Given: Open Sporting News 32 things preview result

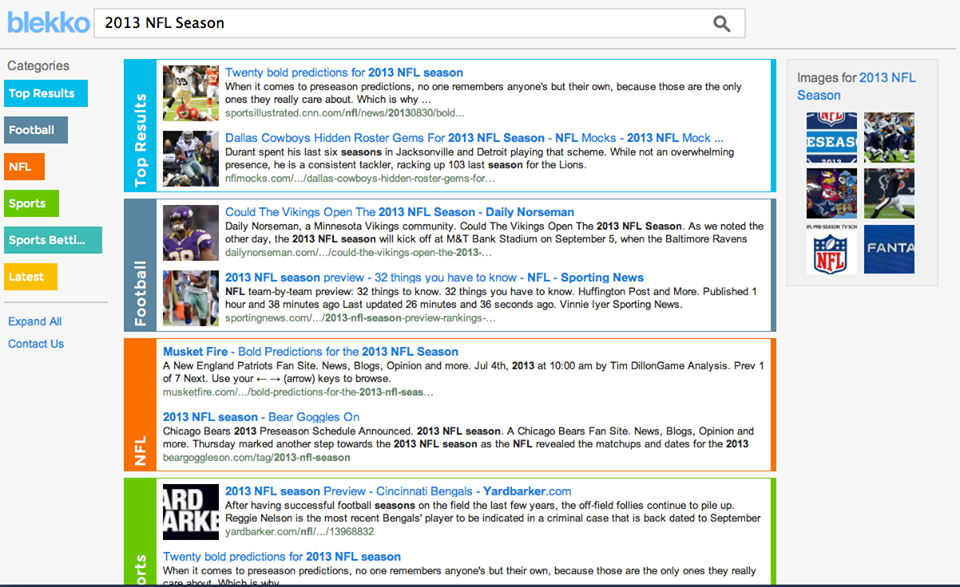Looking at the screenshot, I should 434,277.
